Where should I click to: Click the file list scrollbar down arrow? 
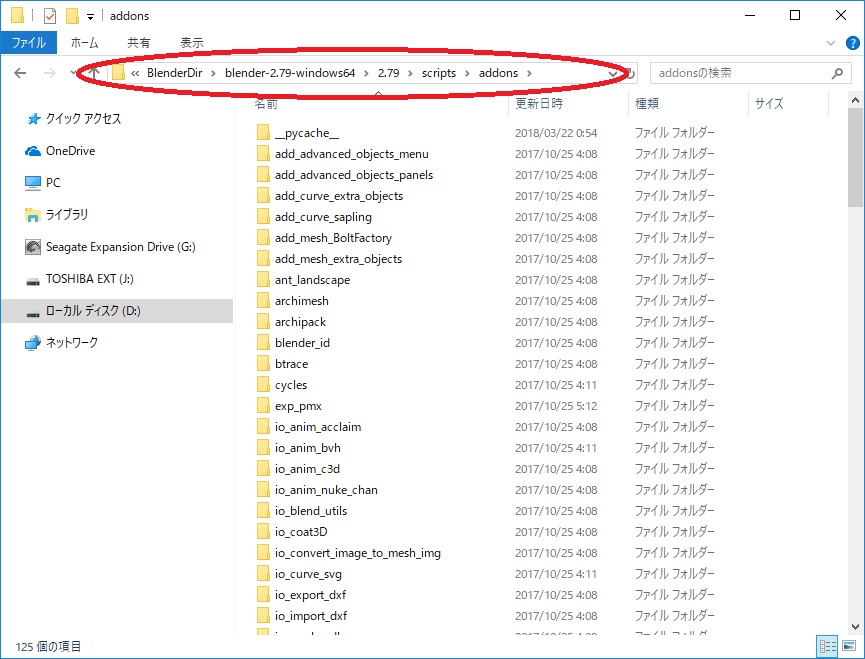pos(855,626)
